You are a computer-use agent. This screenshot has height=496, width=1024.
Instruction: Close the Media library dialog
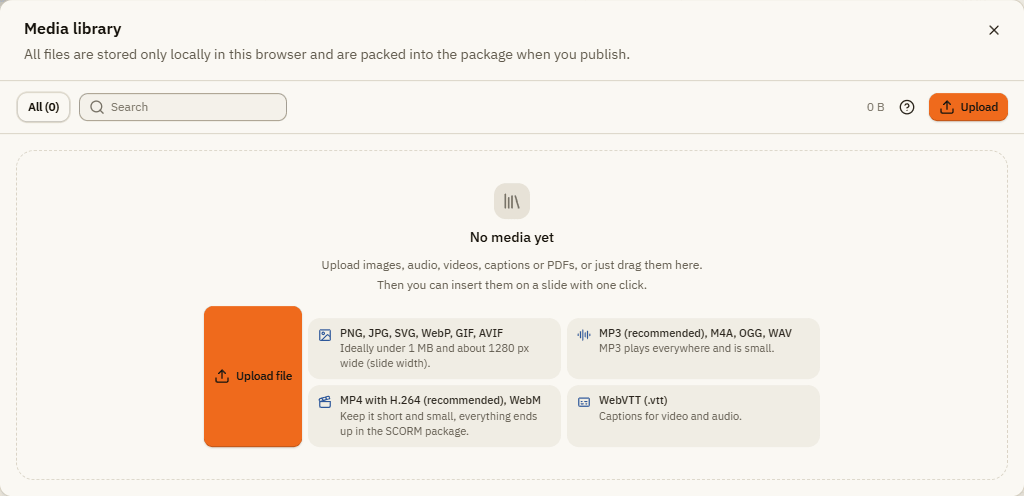pos(993,30)
